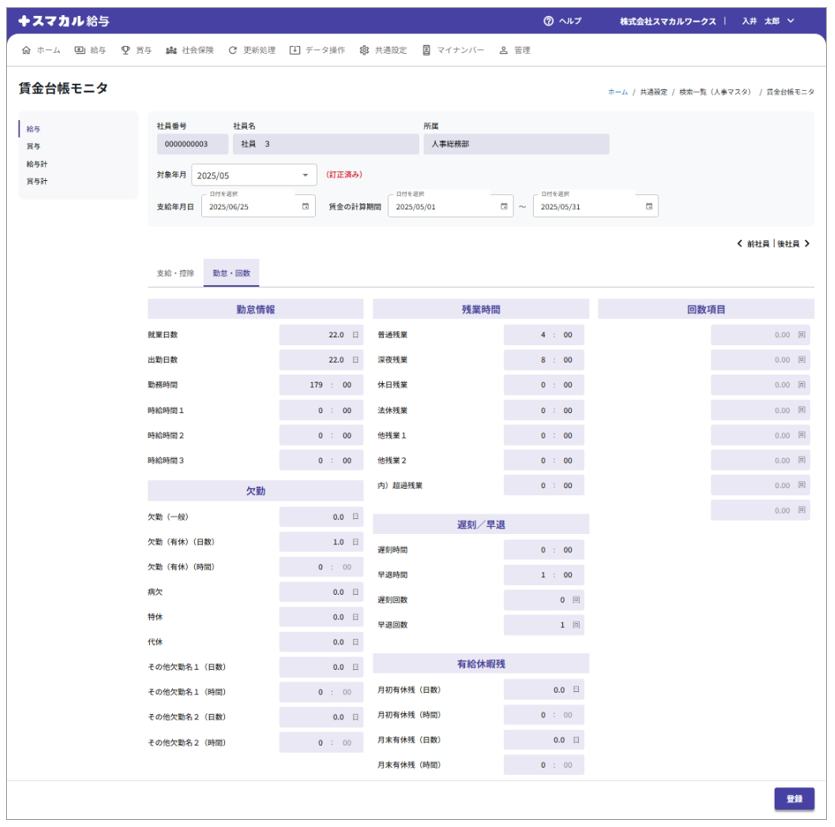Open the 社会保険 navigation menu
The width and height of the screenshot is (835, 827).
[189, 50]
